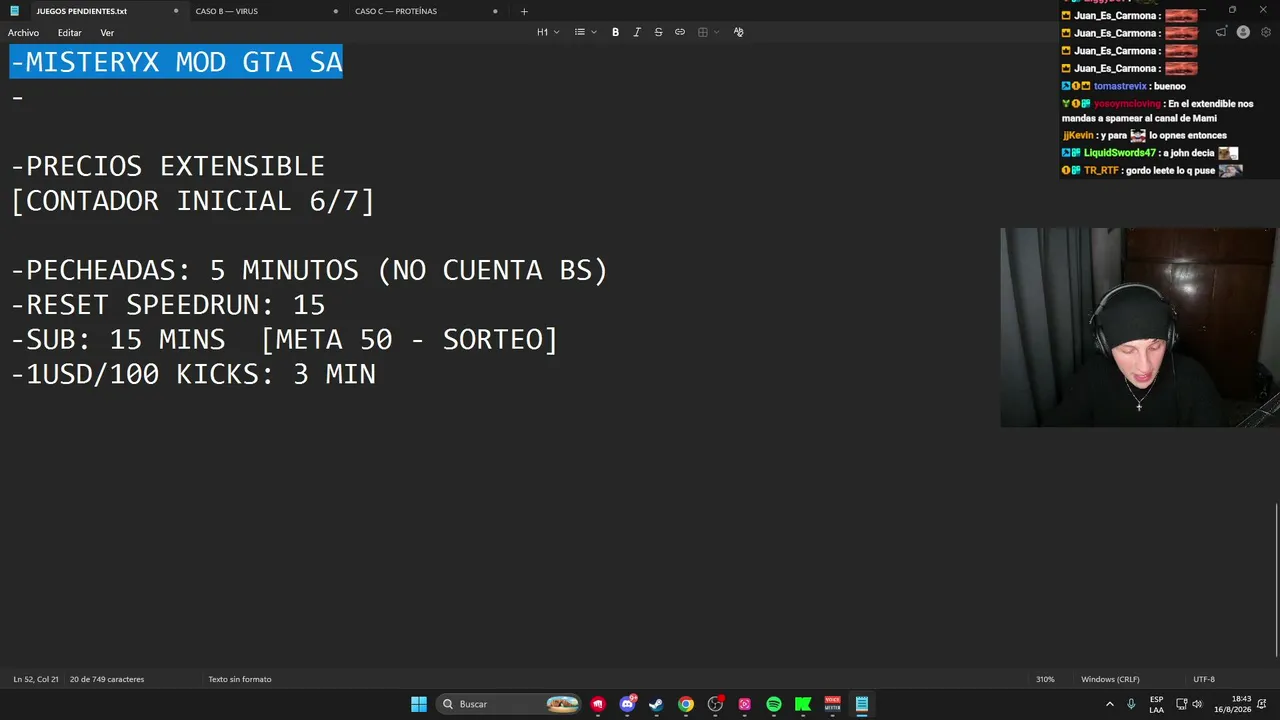This screenshot has height=720, width=1280.
Task: Open the account profile avatar
Action: (1243, 32)
